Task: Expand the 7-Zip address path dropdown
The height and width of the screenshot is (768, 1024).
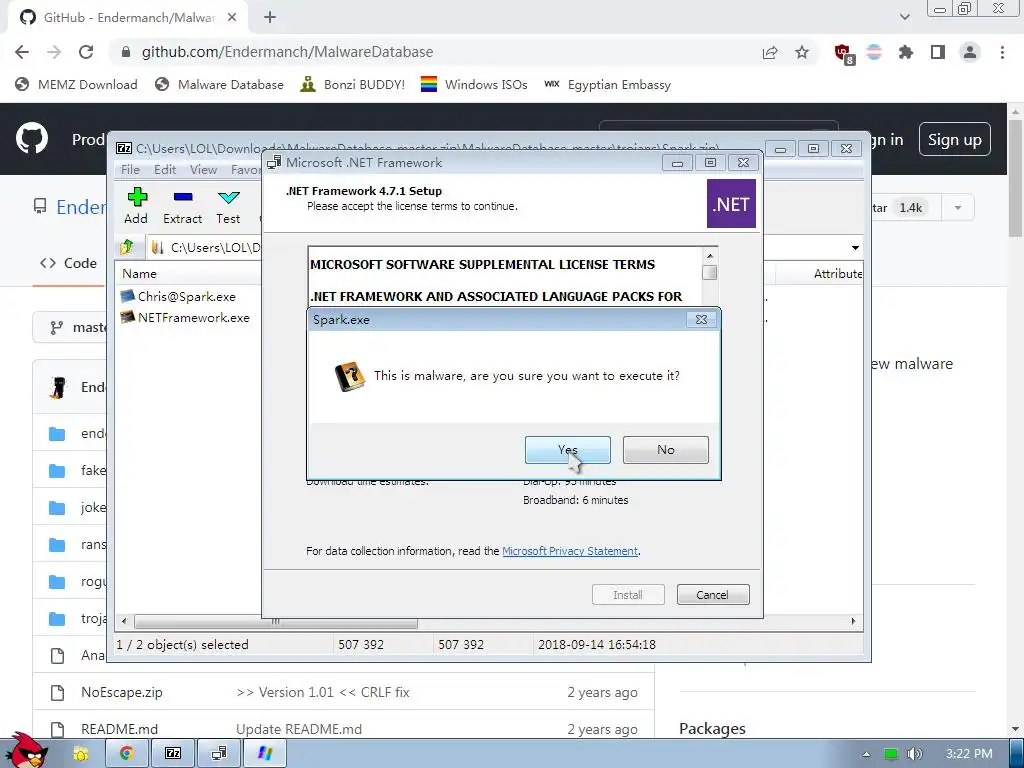Action: (x=855, y=248)
